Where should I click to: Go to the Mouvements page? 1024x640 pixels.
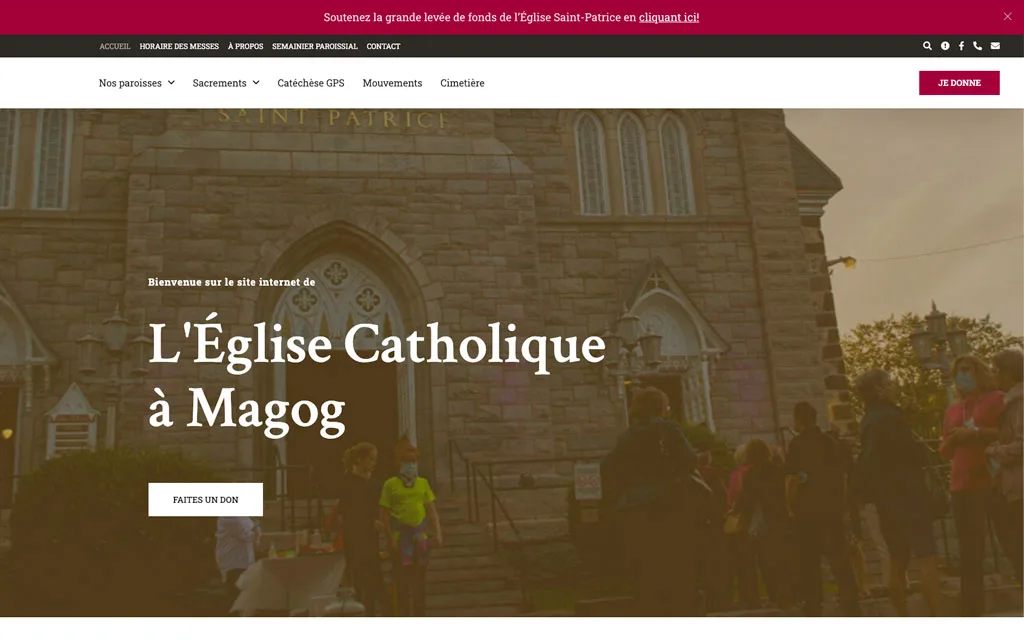tap(392, 83)
